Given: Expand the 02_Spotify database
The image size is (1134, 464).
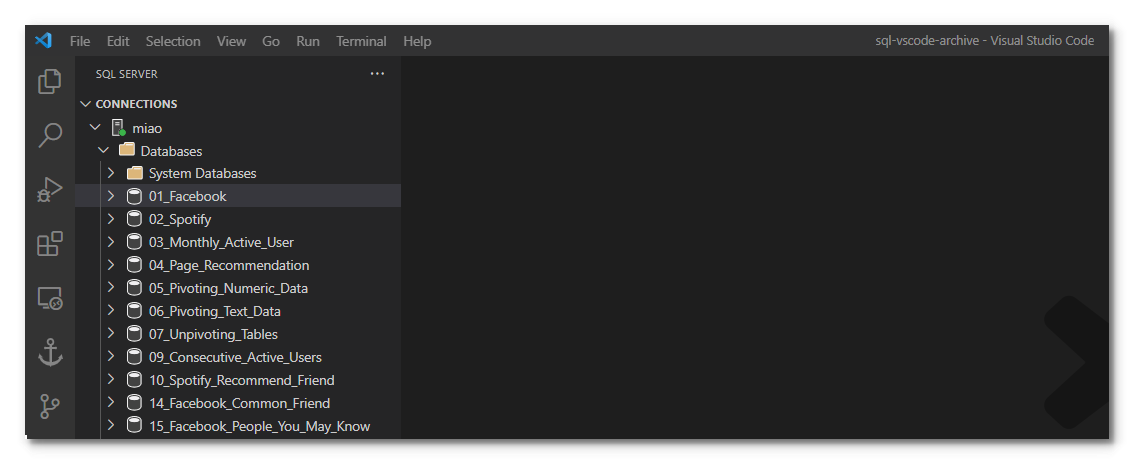Looking at the screenshot, I should 111,219.
